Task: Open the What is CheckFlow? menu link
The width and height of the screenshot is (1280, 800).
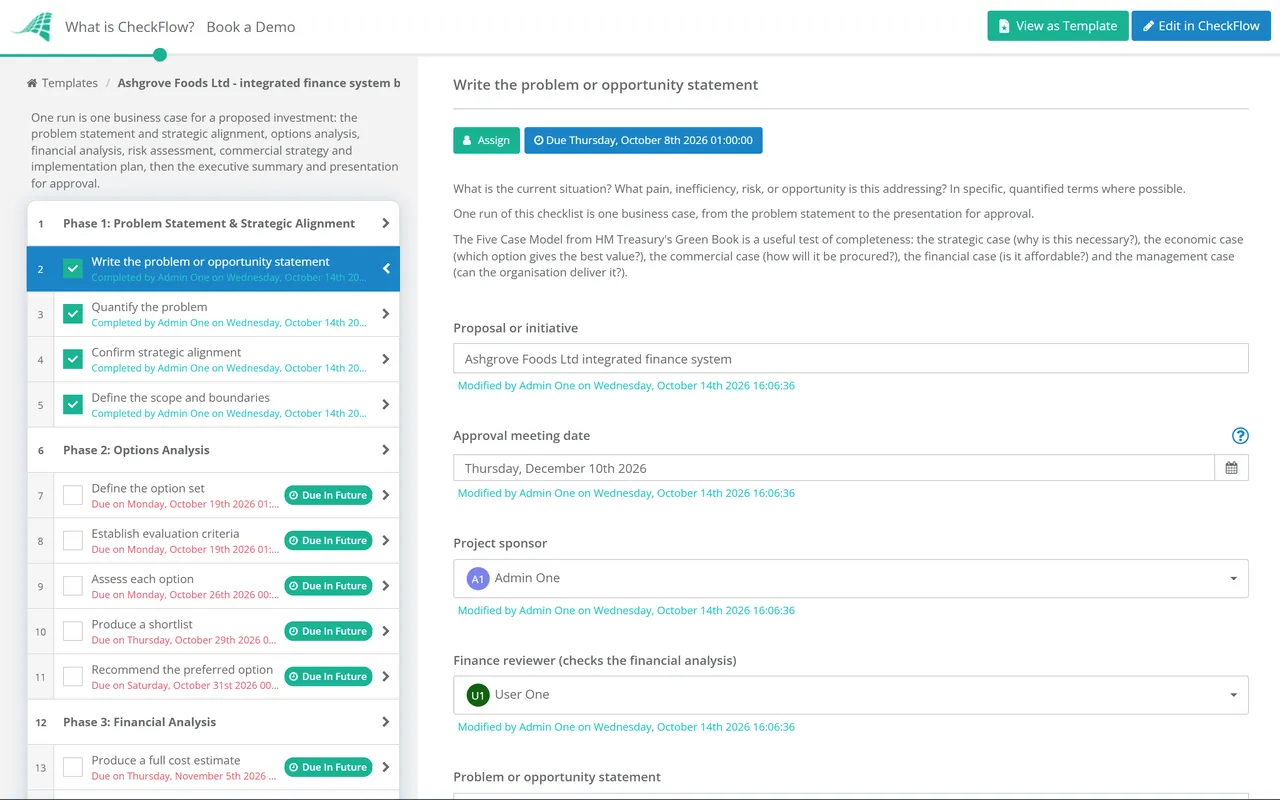Action: click(130, 27)
